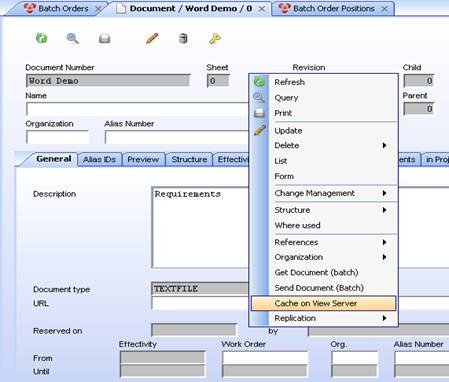Switch to the Batch Order Positions tab
The image size is (449, 382).
pyautogui.click(x=334, y=8)
